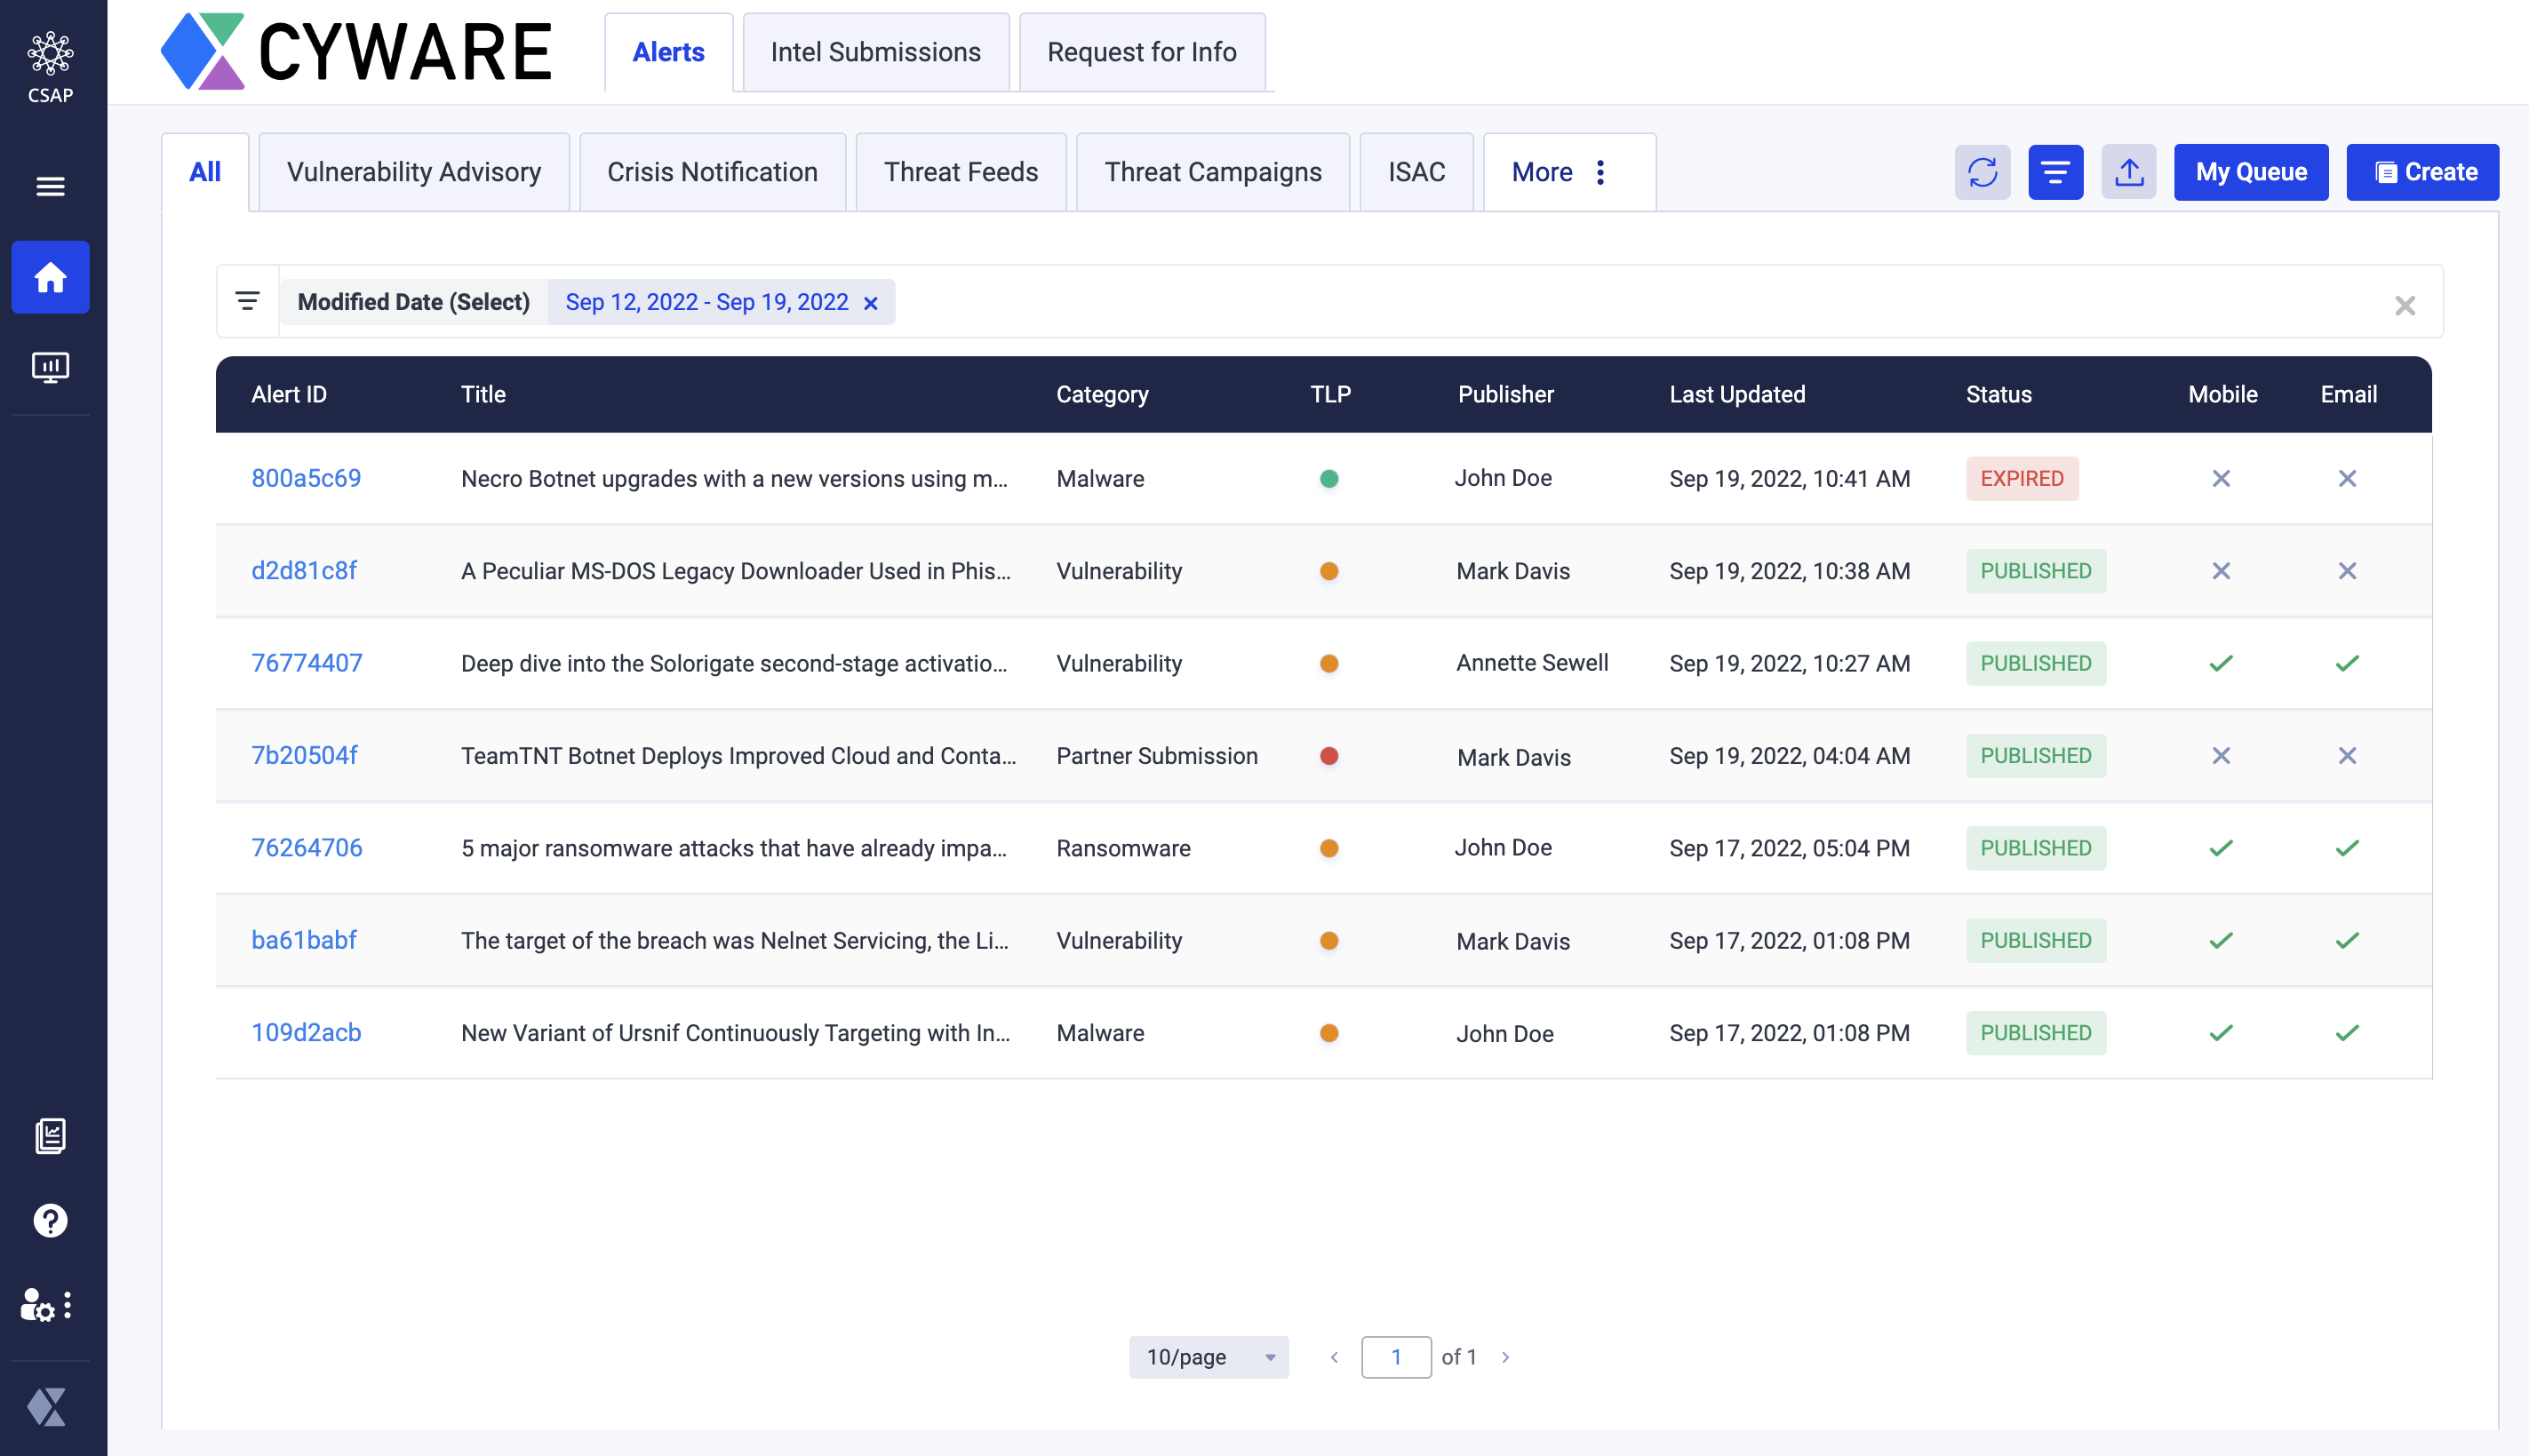
Task: Select the Threat Feeds tab
Action: click(960, 172)
